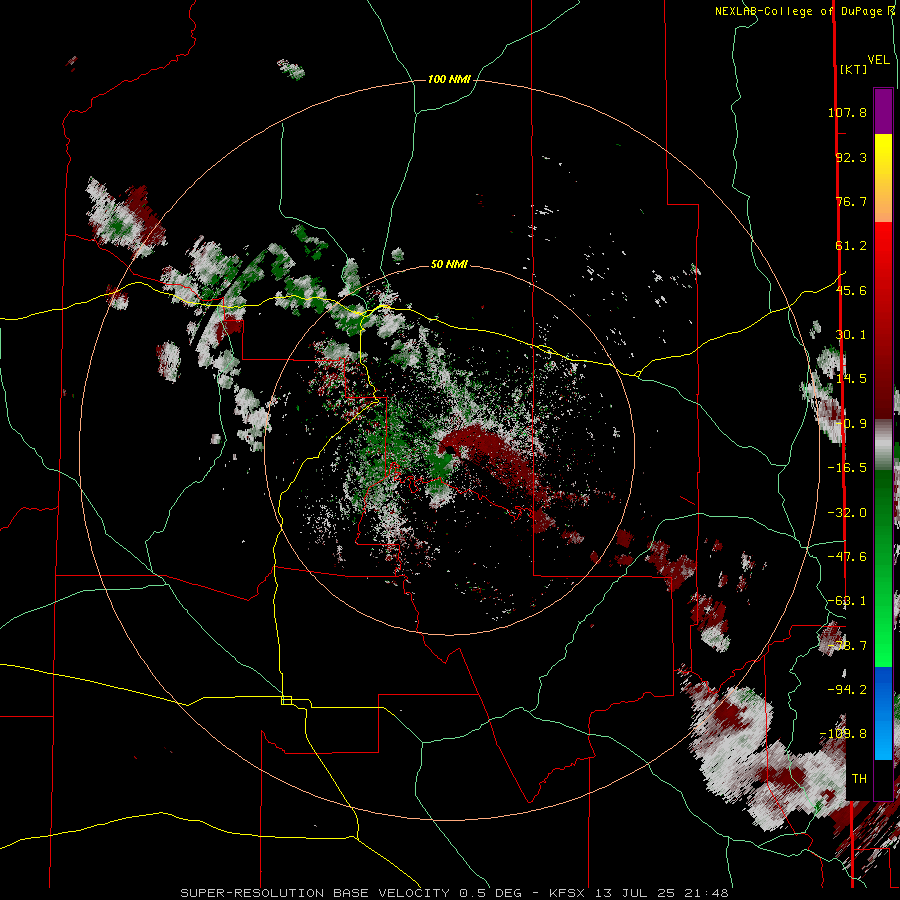Click the small yellow square highway junction marker

[x=286, y=700]
